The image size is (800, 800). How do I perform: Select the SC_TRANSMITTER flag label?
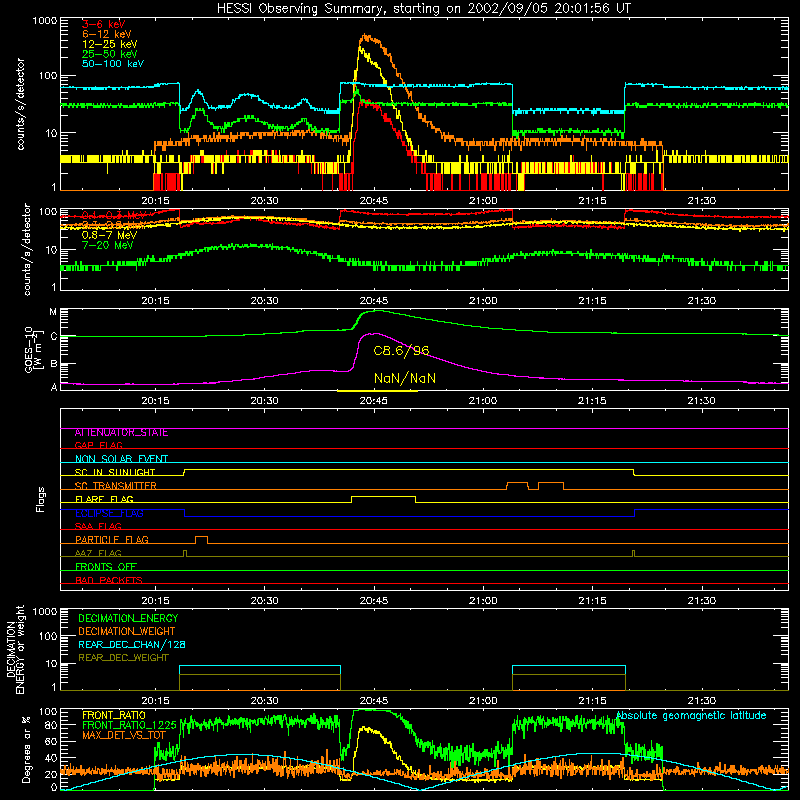click(116, 486)
